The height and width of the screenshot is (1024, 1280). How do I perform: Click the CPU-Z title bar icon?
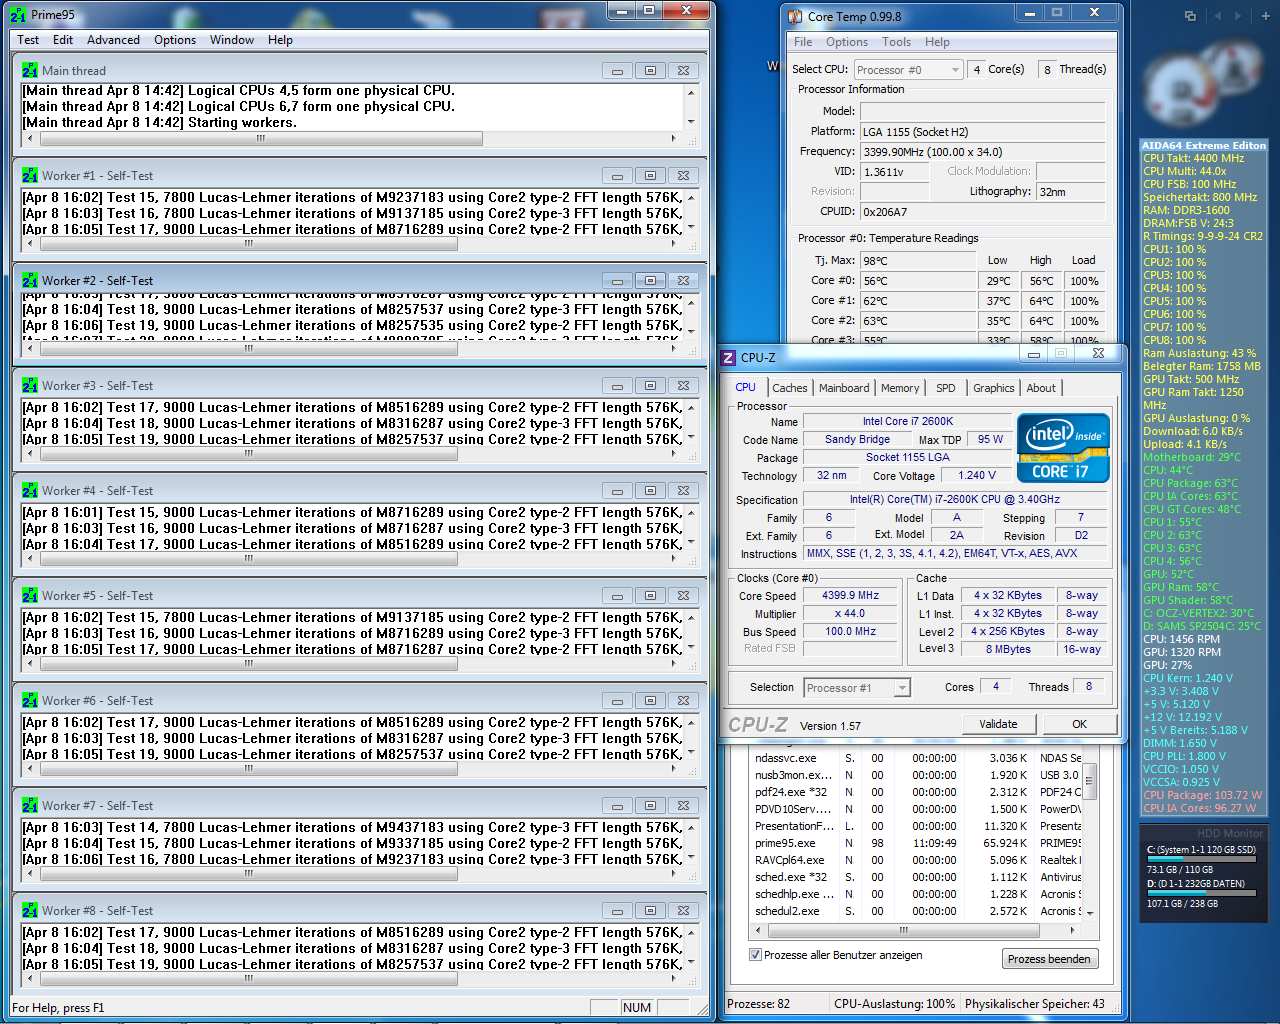(728, 357)
